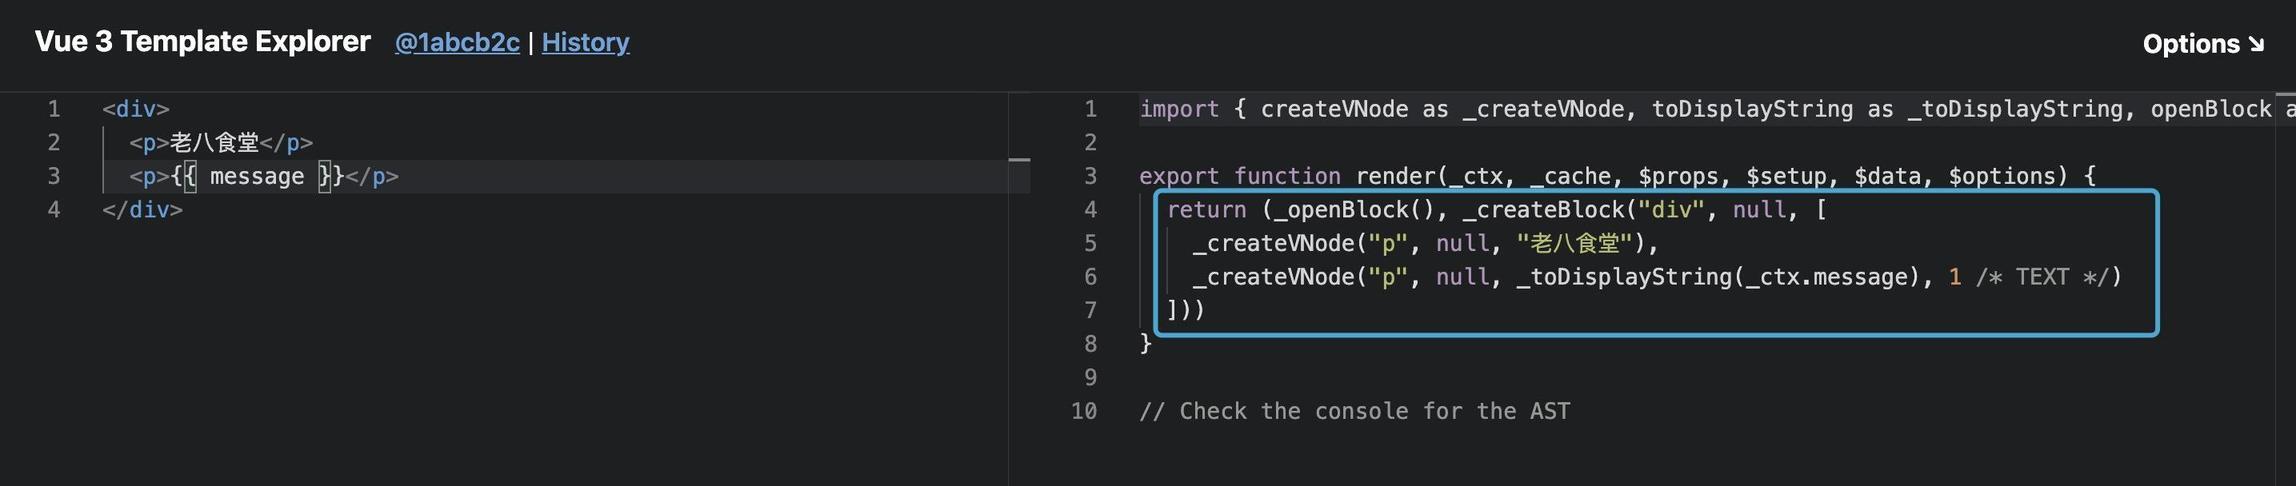2296x486 pixels.
Task: Open the Options dropdown menu
Action: click(2203, 44)
